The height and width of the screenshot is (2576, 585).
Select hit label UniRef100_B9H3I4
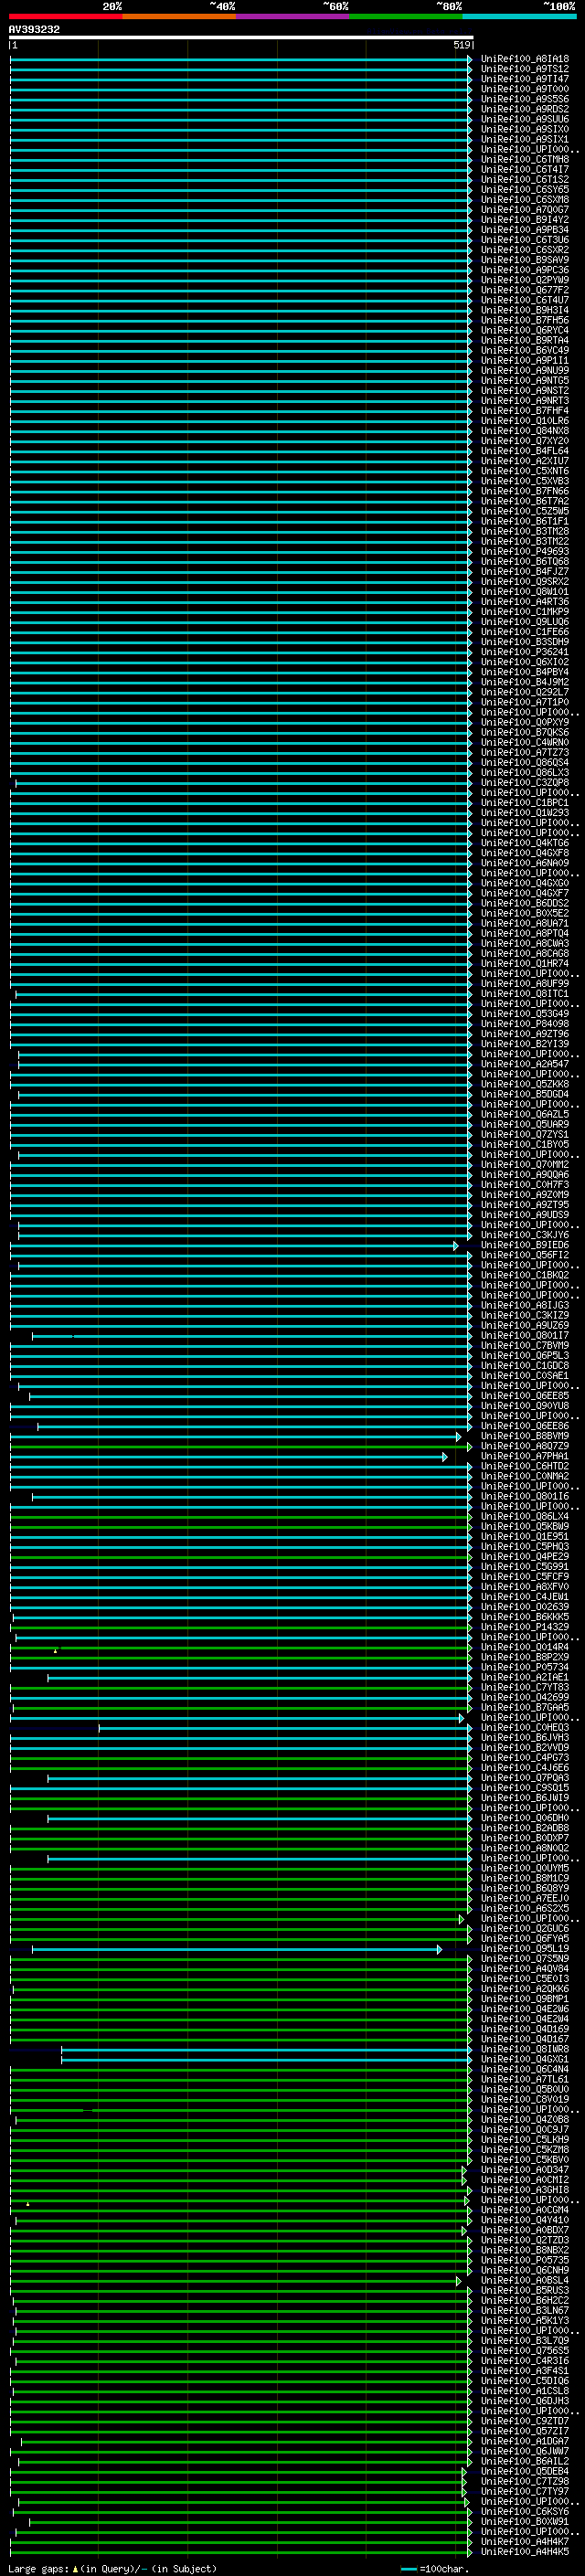525,310
